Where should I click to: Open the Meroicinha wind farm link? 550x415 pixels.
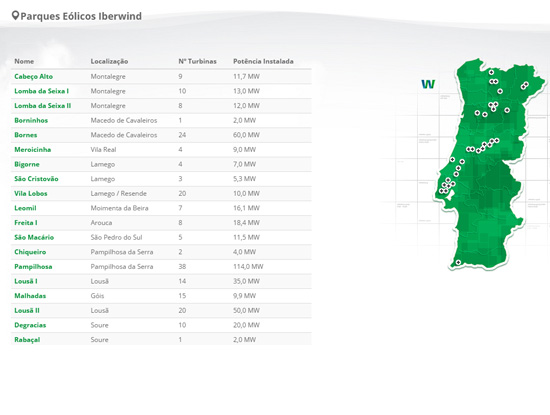pos(33,149)
